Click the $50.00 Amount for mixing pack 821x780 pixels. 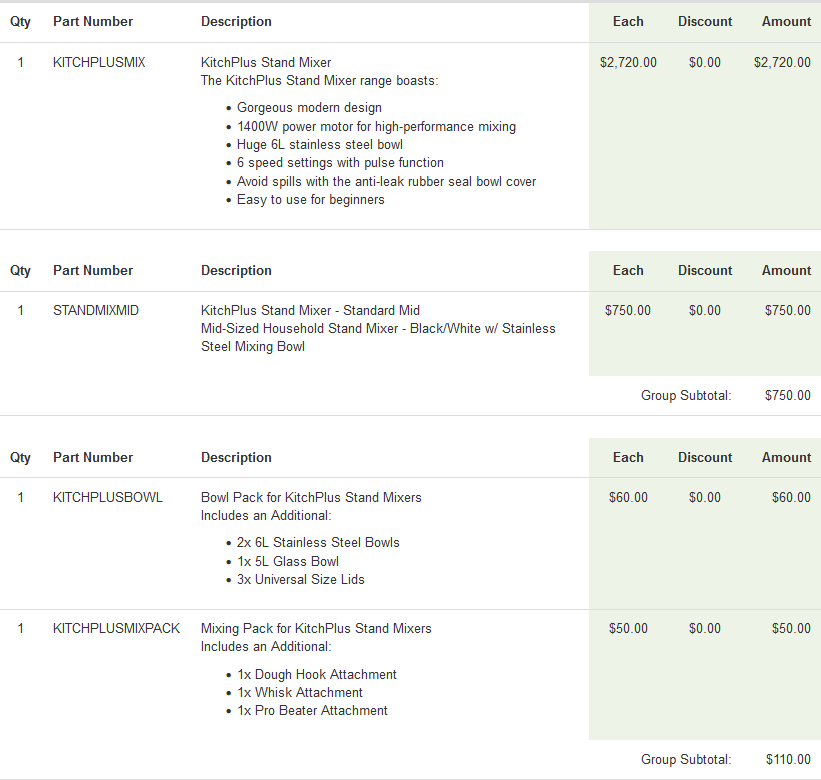click(790, 628)
